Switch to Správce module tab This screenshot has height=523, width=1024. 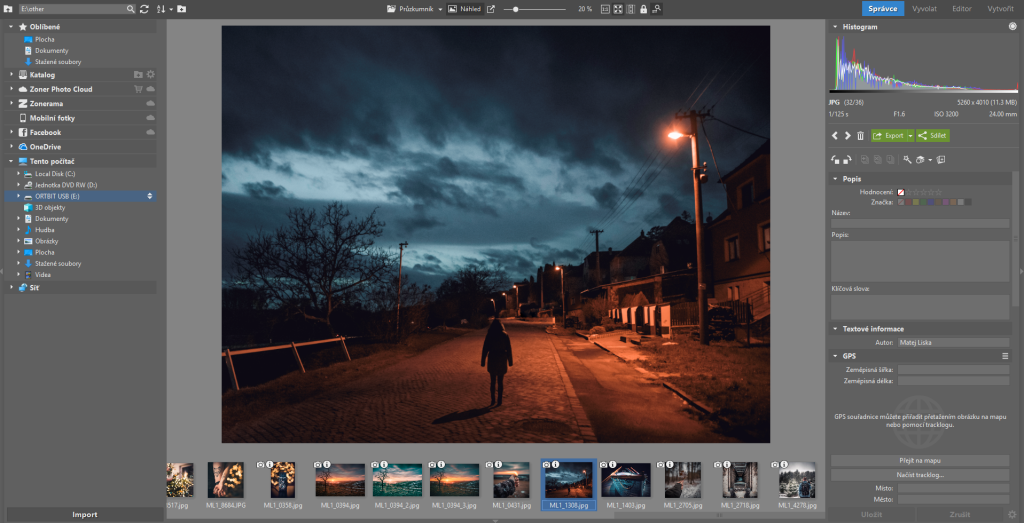tap(883, 8)
